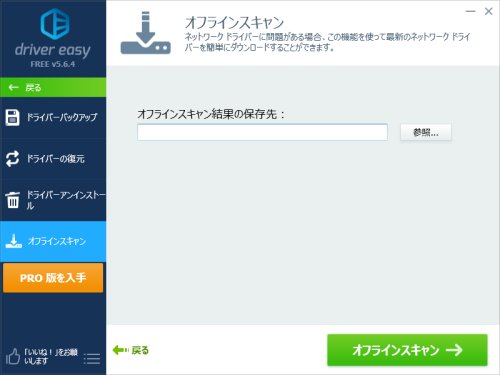Click the save location input field
Screen dimensions: 500x375
coord(262,132)
